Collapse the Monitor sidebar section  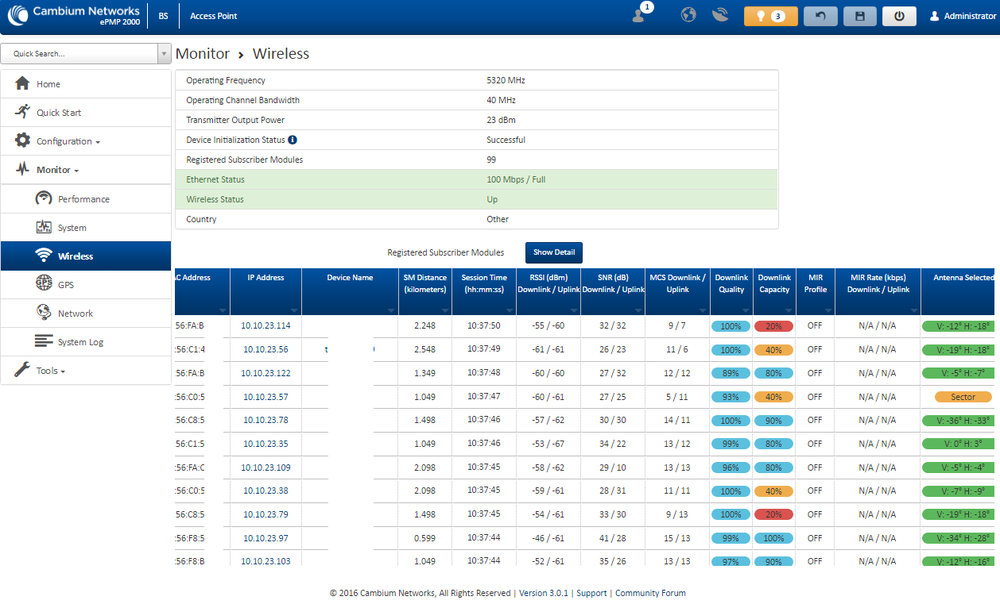click(58, 170)
